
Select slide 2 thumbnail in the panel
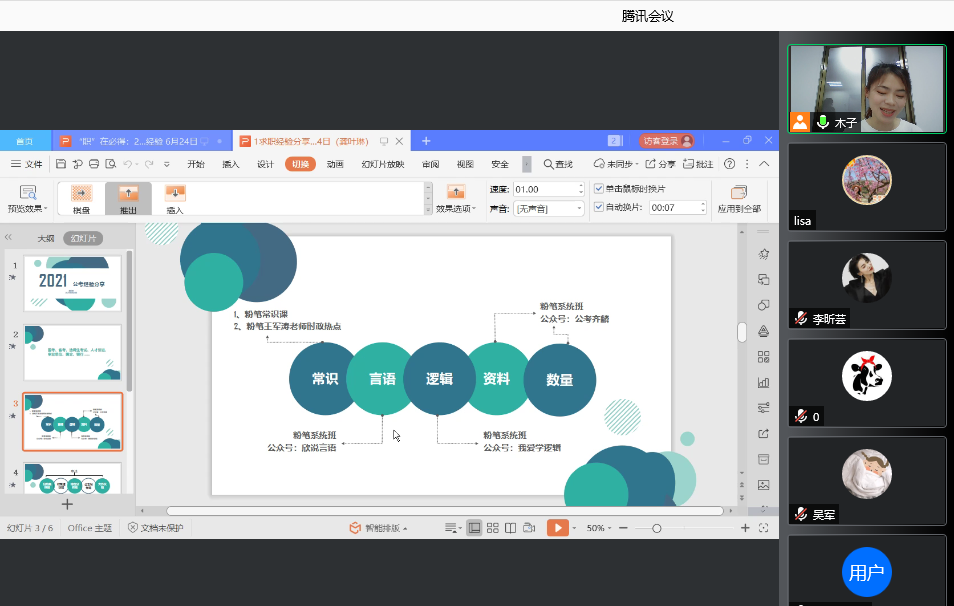point(72,351)
